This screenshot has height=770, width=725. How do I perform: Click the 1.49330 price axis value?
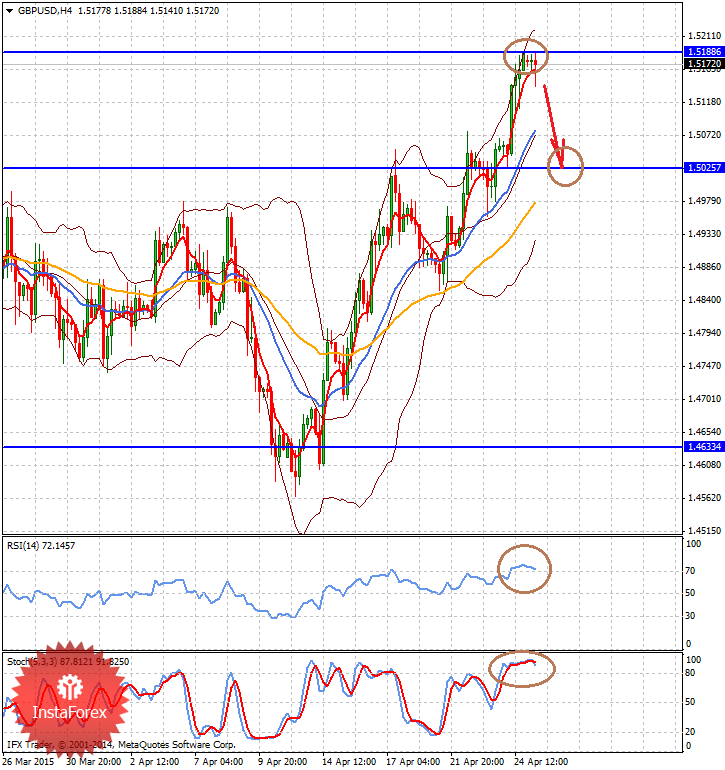[x=704, y=234]
